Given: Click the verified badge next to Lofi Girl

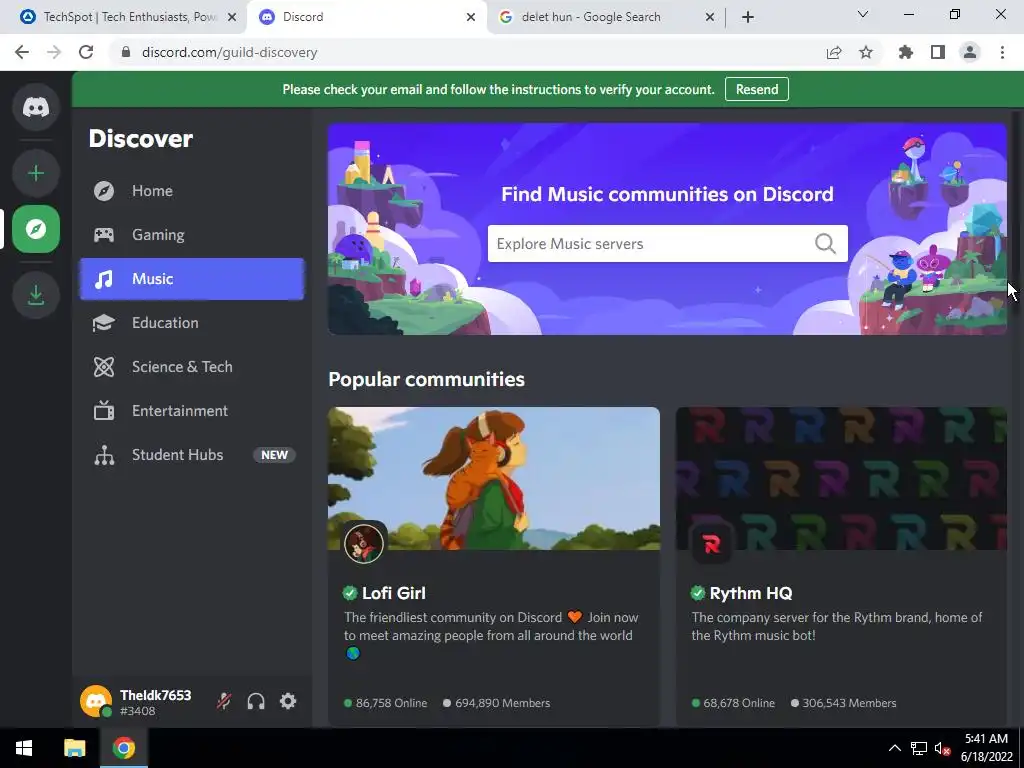Looking at the screenshot, I should coord(350,593).
